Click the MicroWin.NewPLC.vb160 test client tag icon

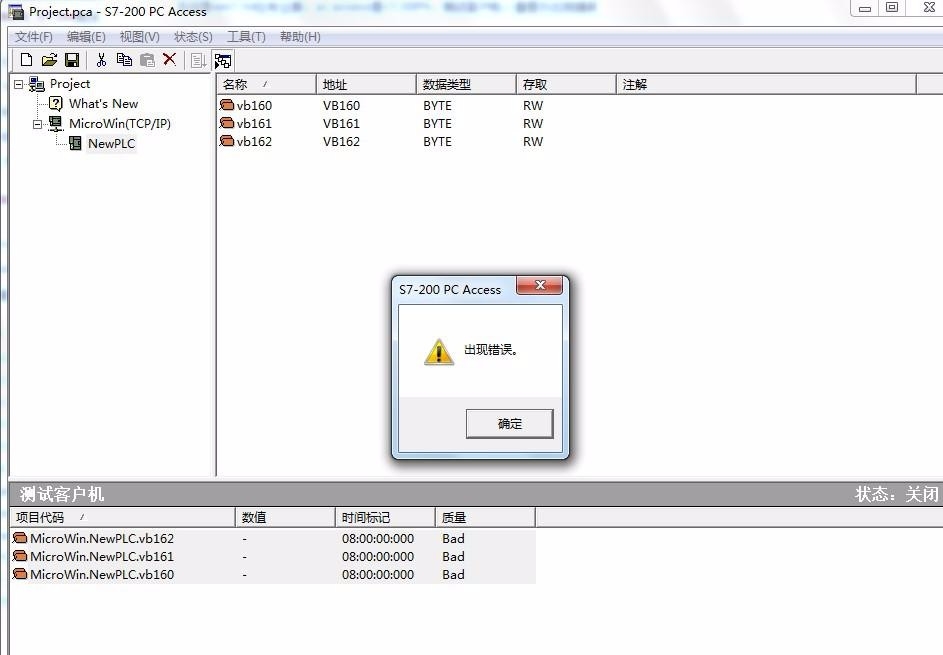(20, 574)
